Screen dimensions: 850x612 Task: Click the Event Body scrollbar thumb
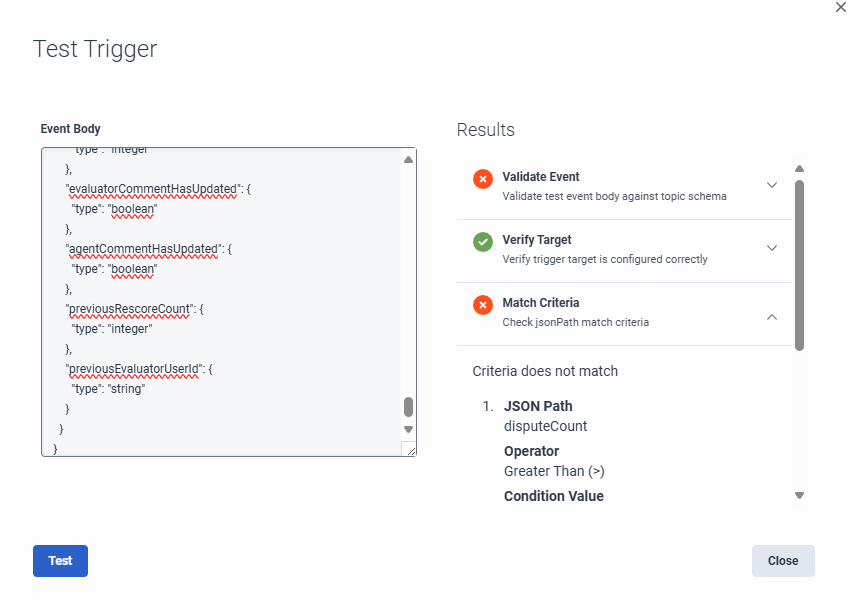(408, 407)
